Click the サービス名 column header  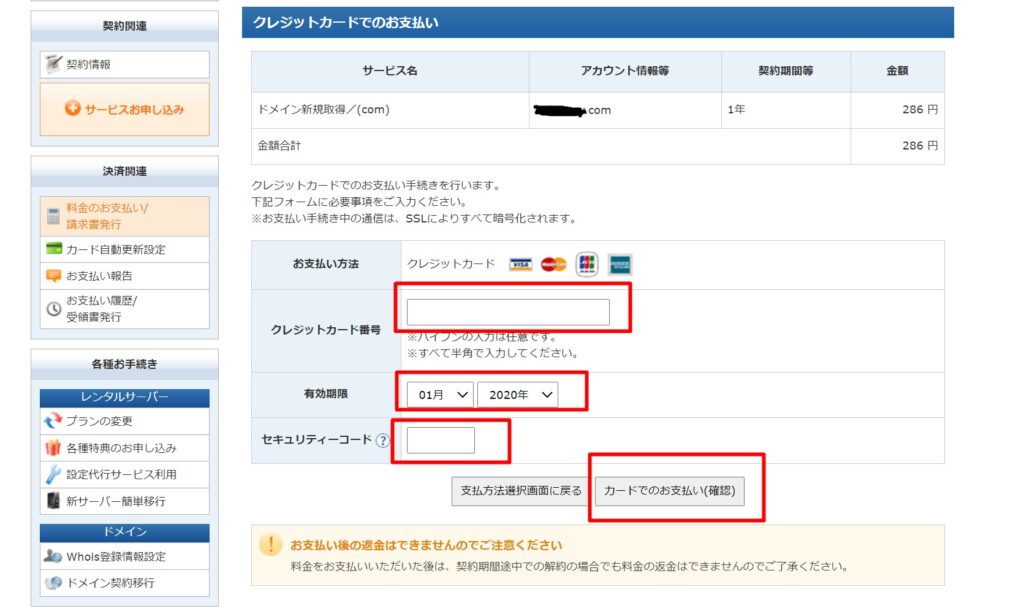click(390, 71)
